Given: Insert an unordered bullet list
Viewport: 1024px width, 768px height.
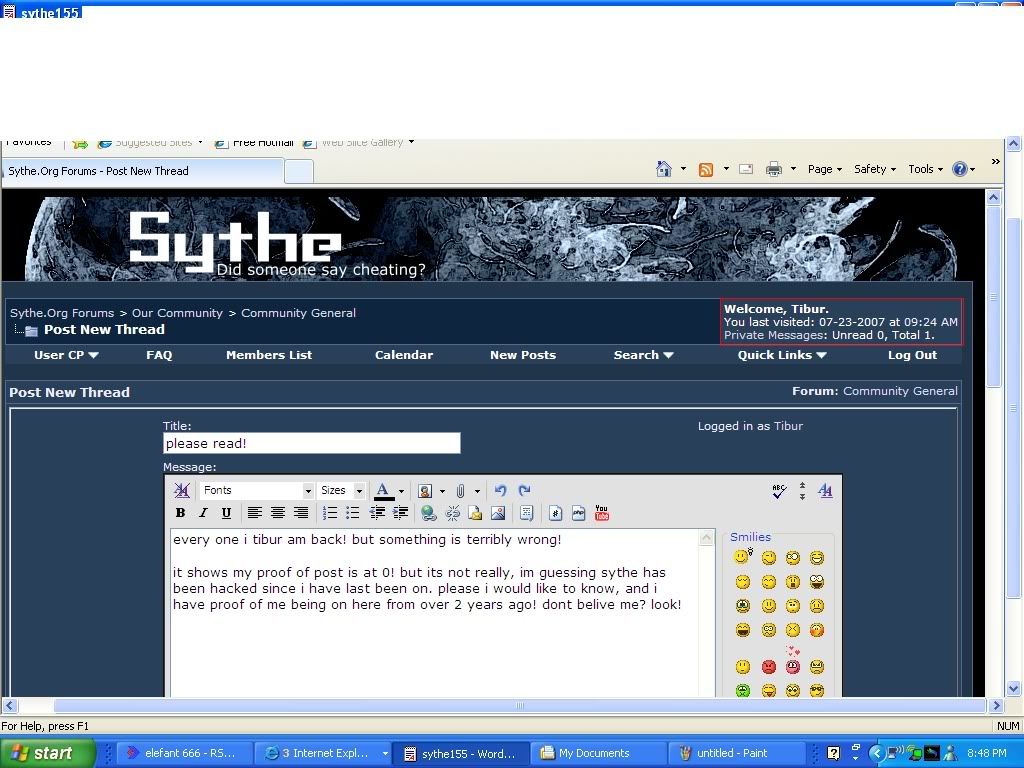Looking at the screenshot, I should [x=353, y=513].
